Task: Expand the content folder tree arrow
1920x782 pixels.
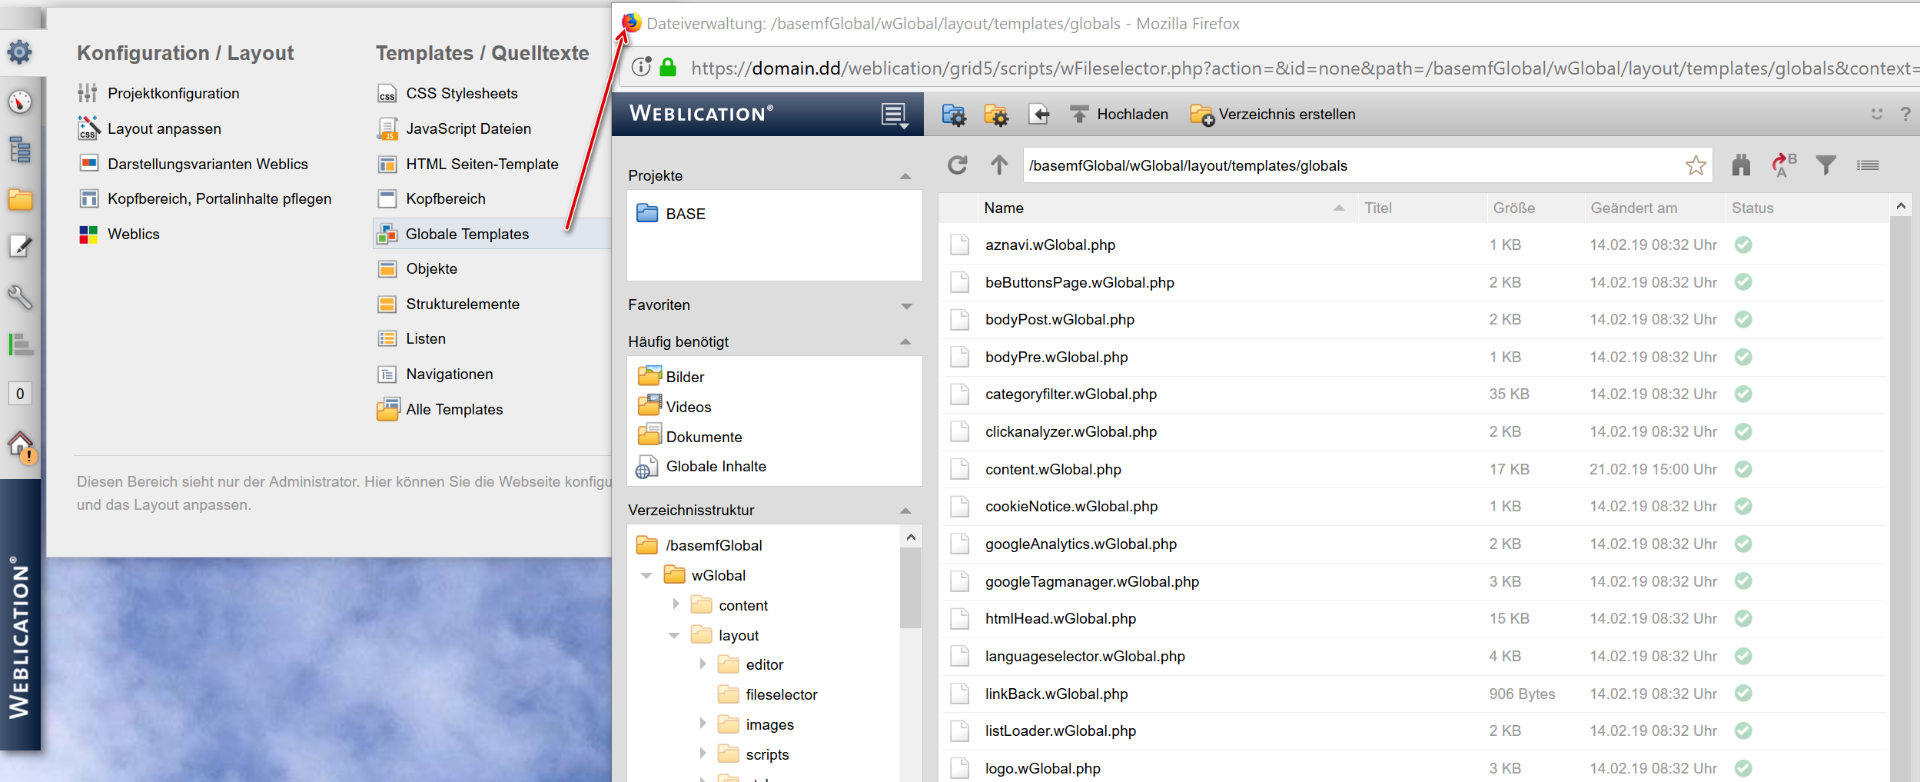Action: (x=675, y=604)
